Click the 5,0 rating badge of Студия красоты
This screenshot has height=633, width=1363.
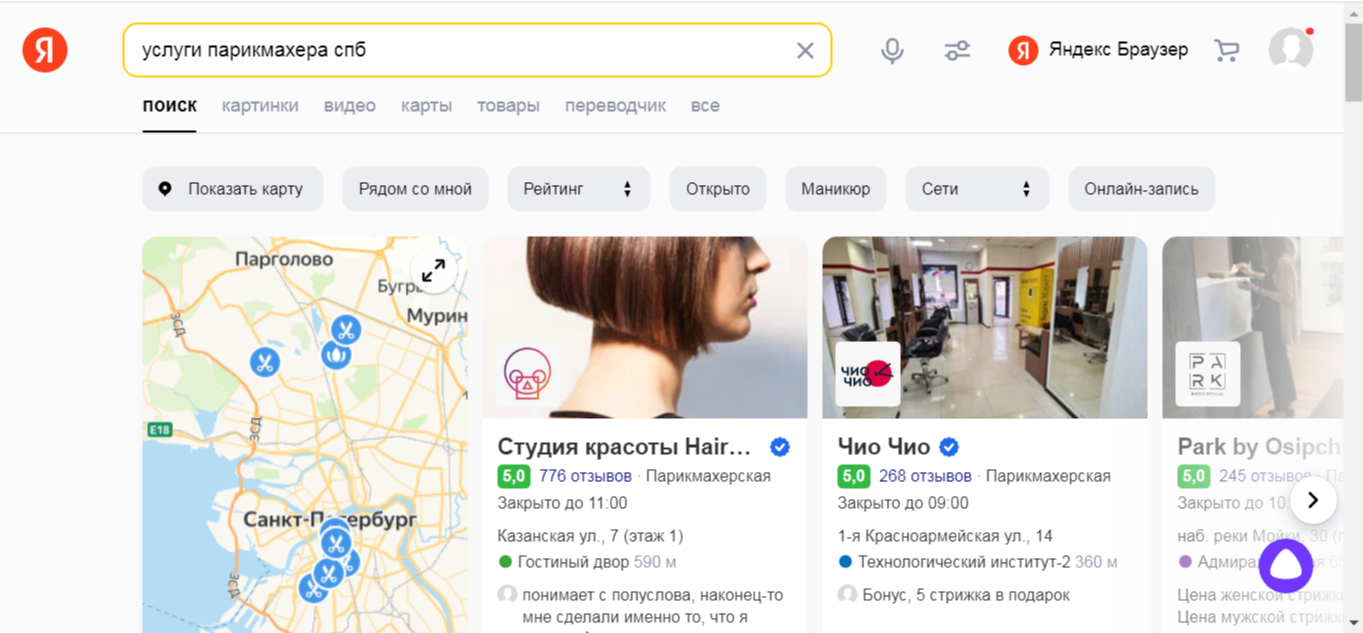(x=513, y=476)
